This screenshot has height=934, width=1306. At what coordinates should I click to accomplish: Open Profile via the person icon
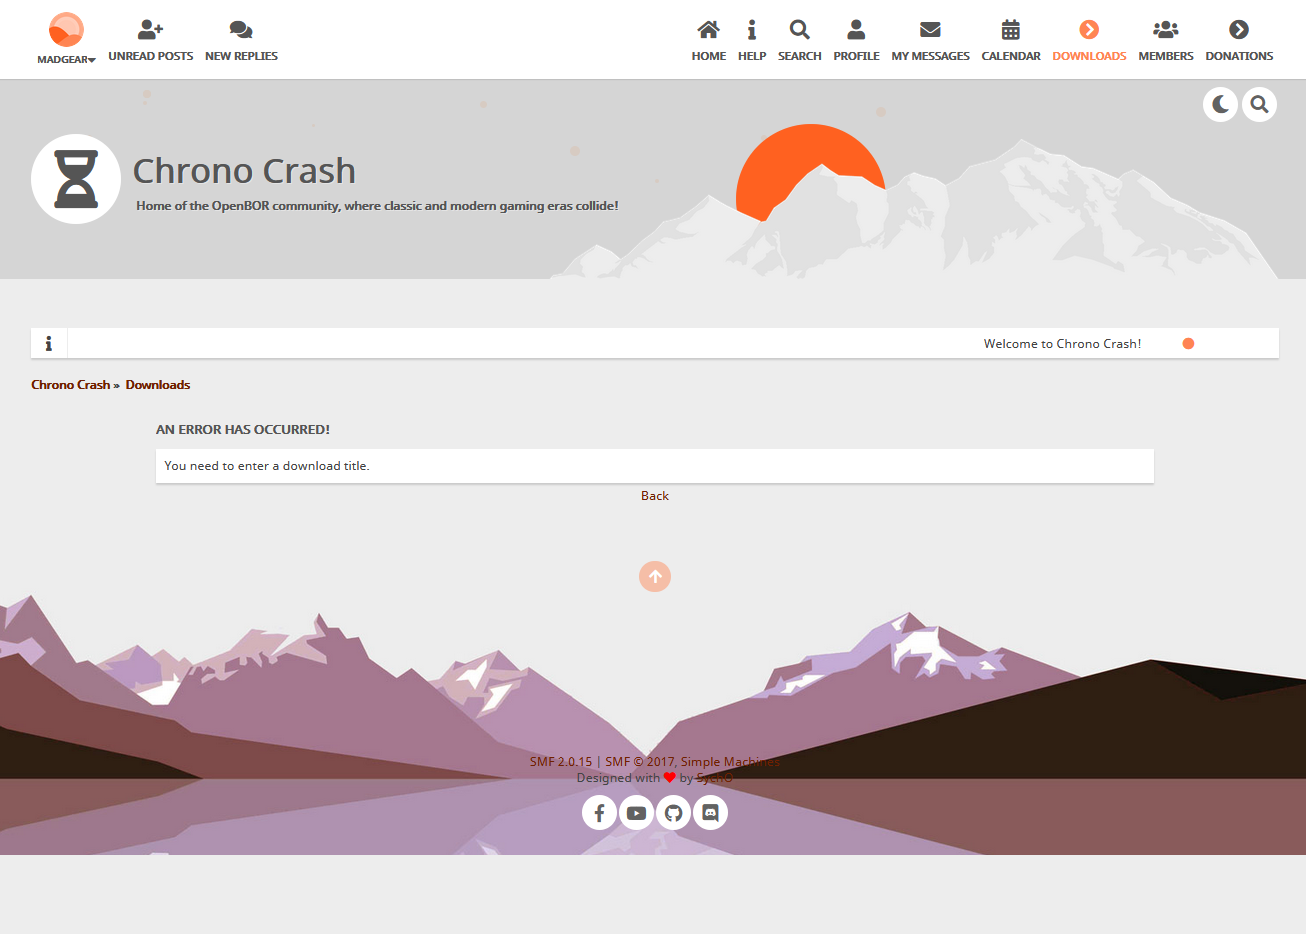tap(856, 29)
